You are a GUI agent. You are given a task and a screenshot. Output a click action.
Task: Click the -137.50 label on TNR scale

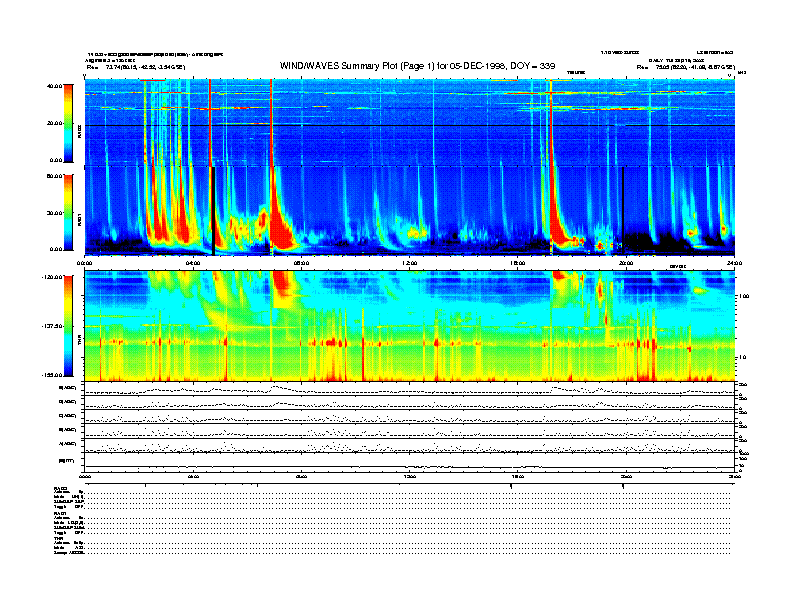pos(53,326)
